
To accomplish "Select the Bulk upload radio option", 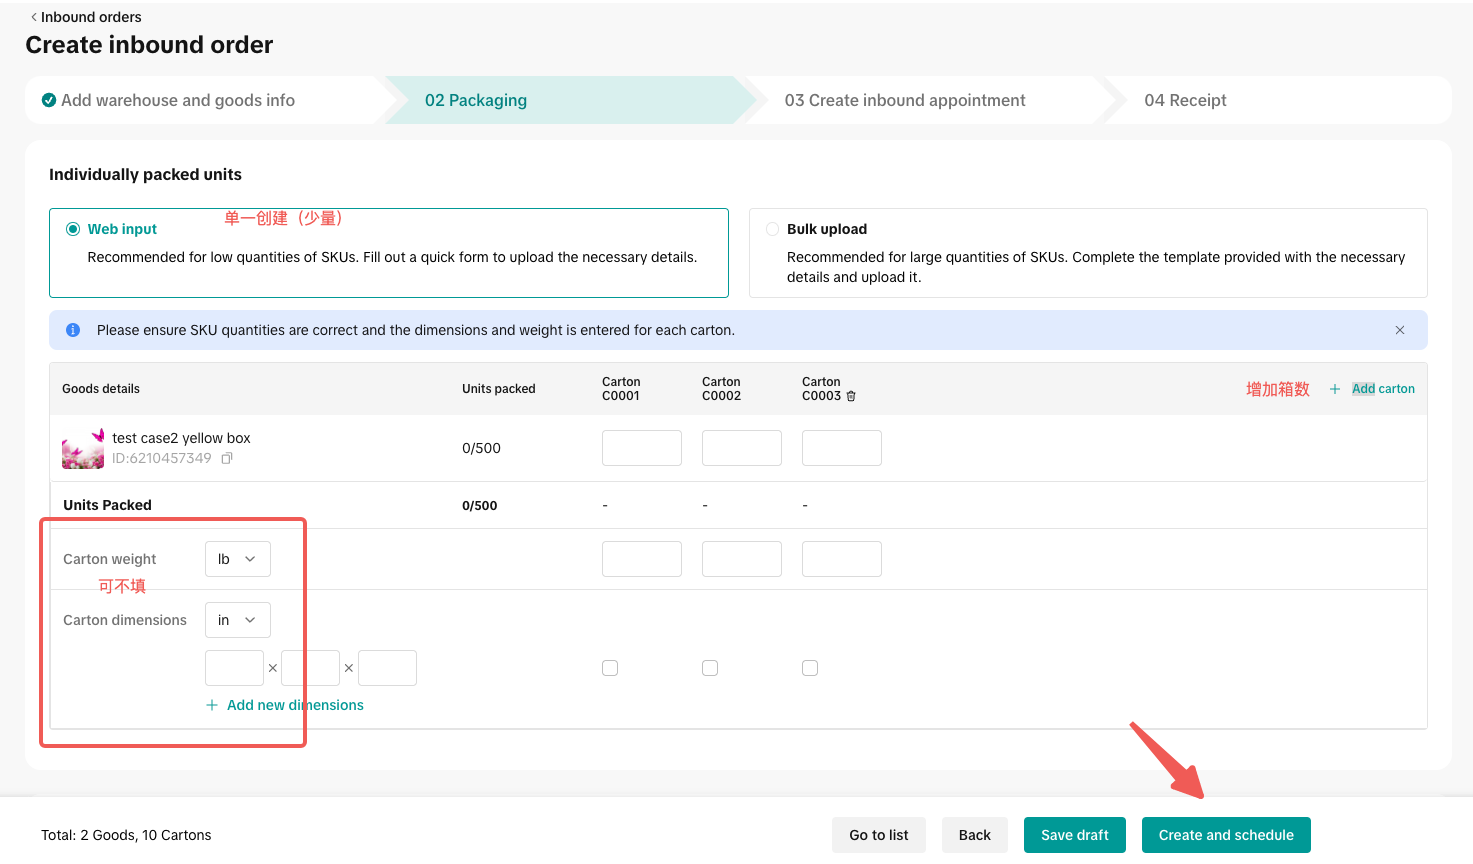I will click(x=772, y=229).
